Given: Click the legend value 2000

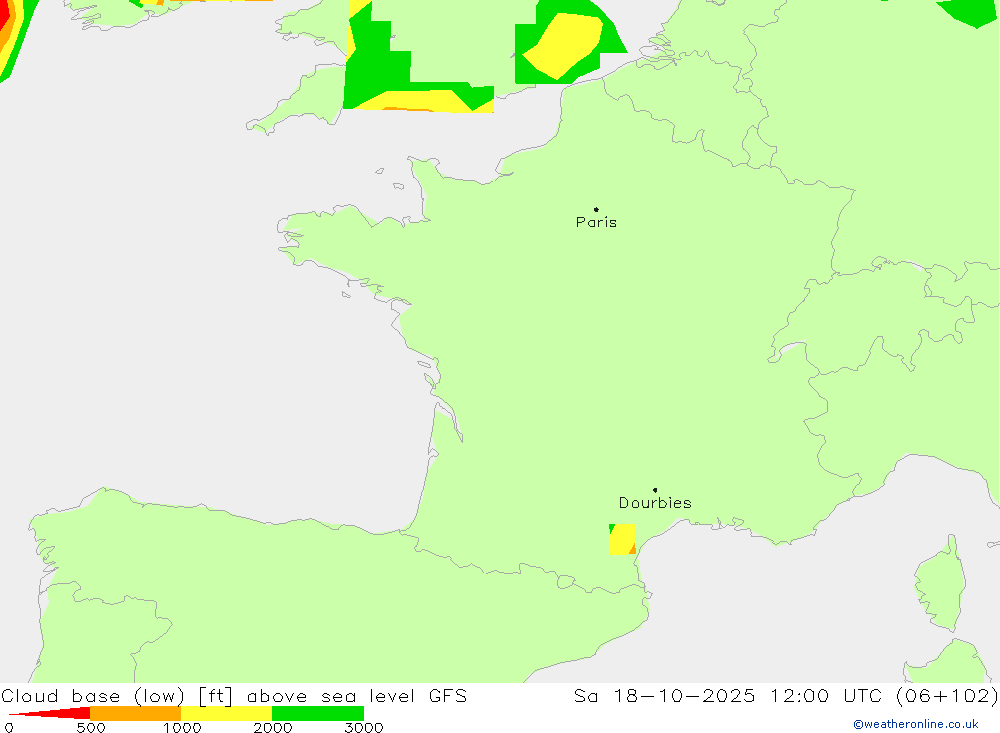Looking at the screenshot, I should click(x=273, y=727).
